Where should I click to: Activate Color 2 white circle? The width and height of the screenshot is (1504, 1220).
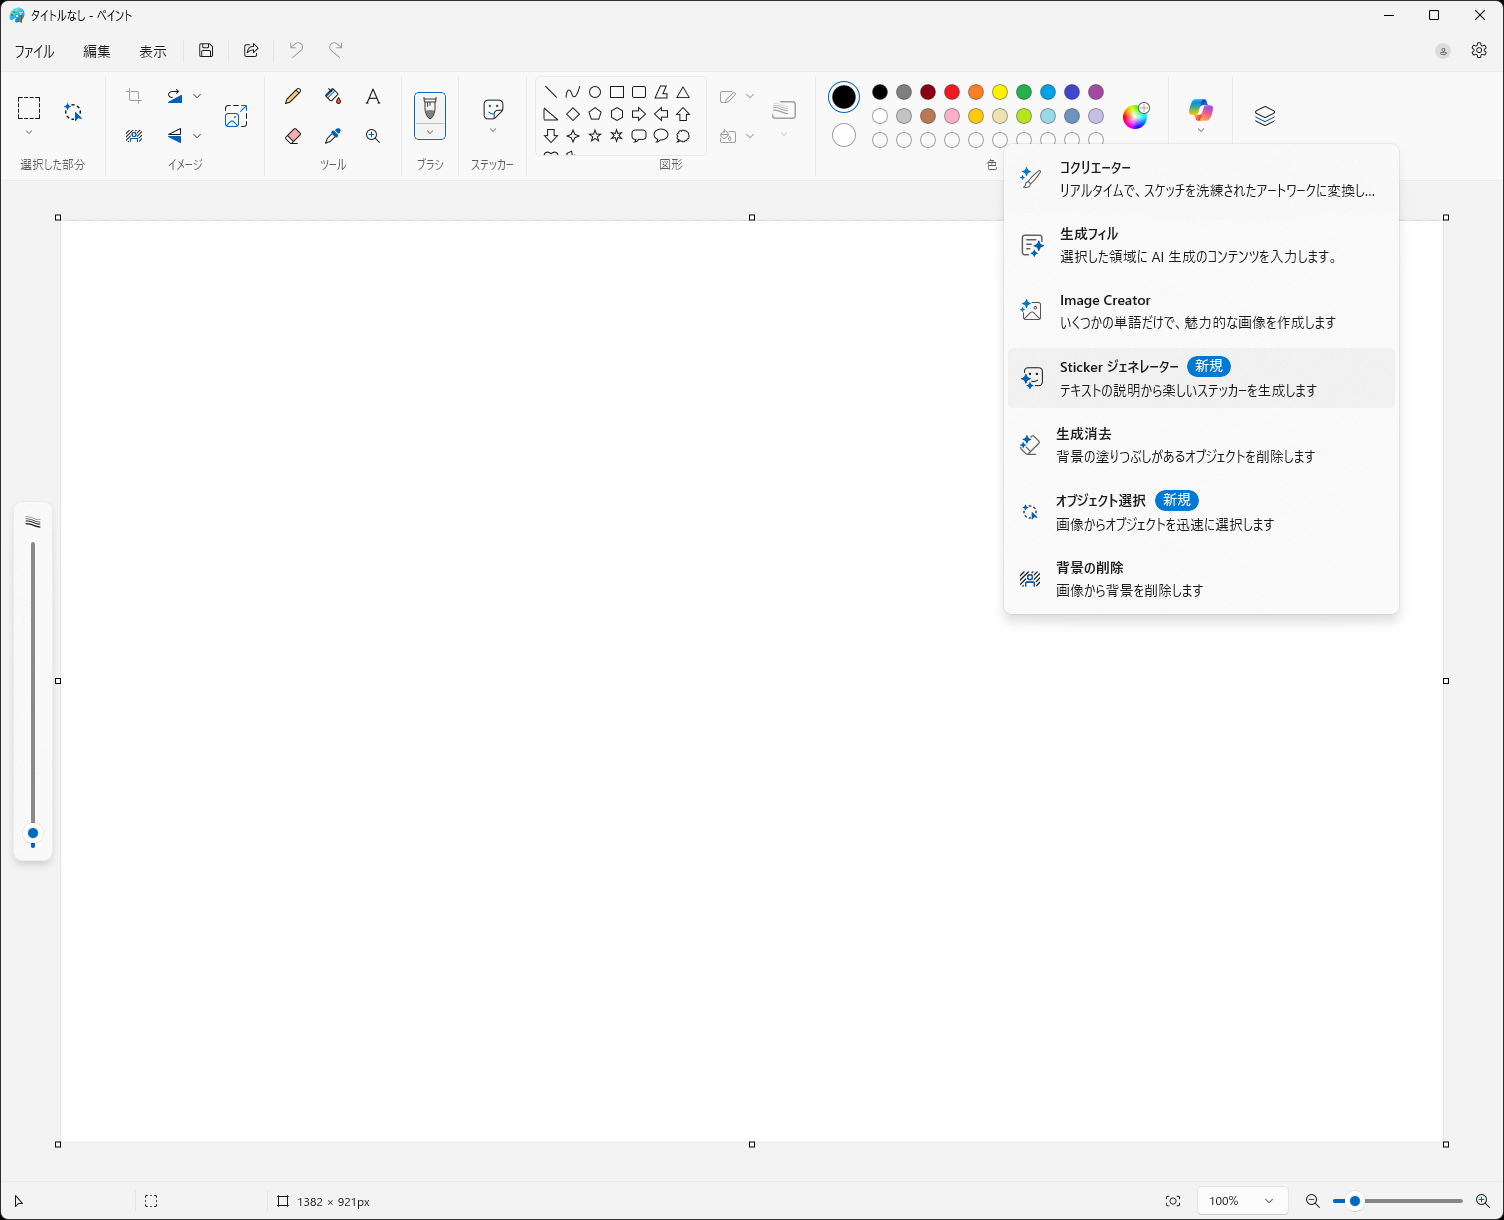pos(844,135)
